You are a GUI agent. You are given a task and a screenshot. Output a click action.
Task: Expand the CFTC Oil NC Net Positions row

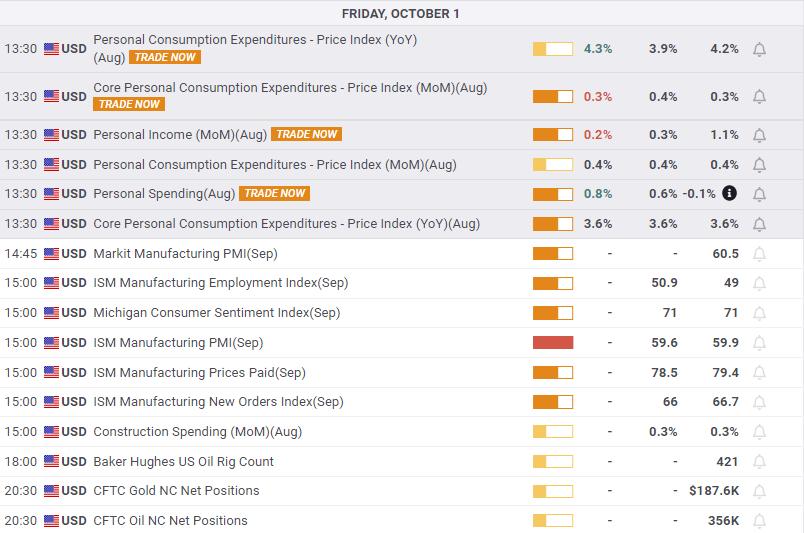(x=170, y=521)
